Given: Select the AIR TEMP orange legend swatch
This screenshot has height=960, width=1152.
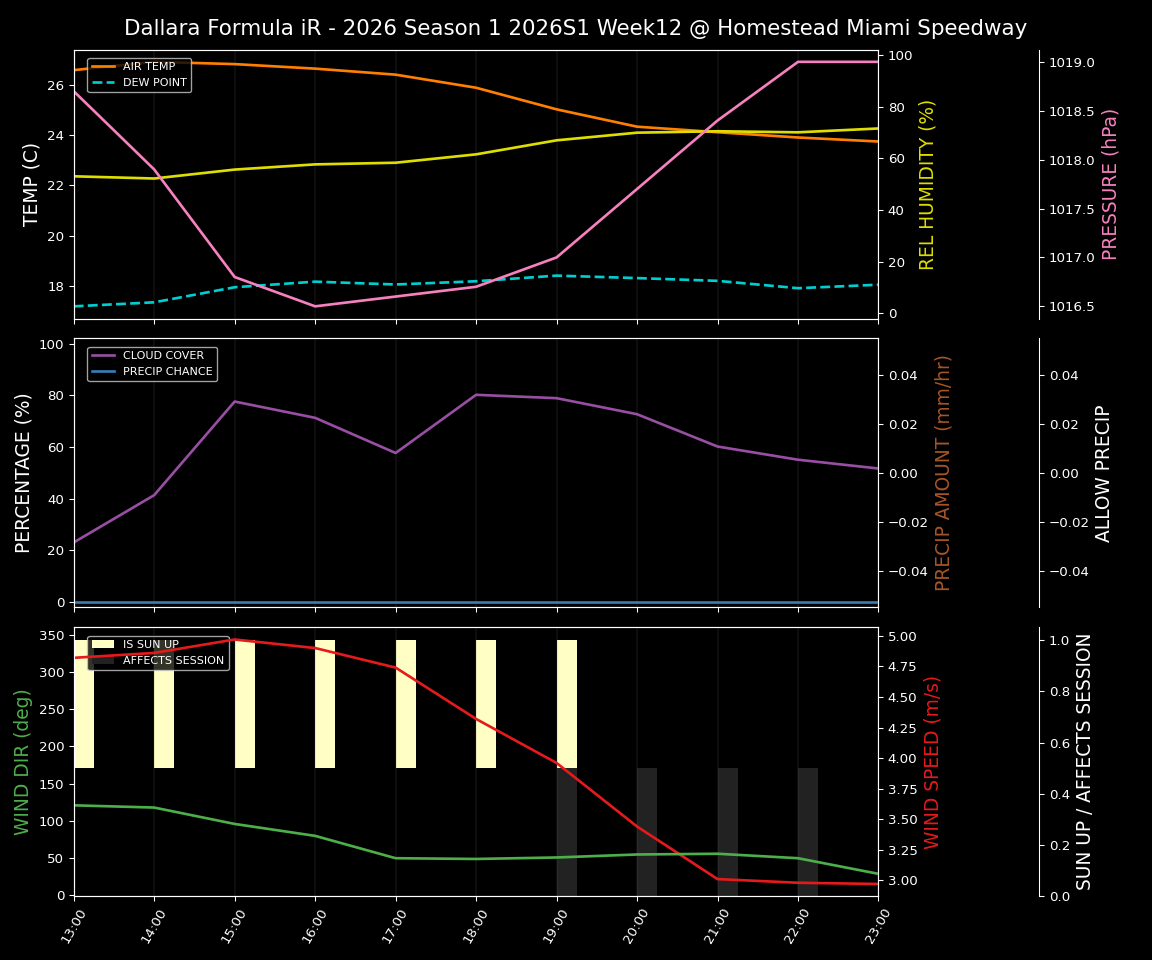Looking at the screenshot, I should [x=103, y=66].
